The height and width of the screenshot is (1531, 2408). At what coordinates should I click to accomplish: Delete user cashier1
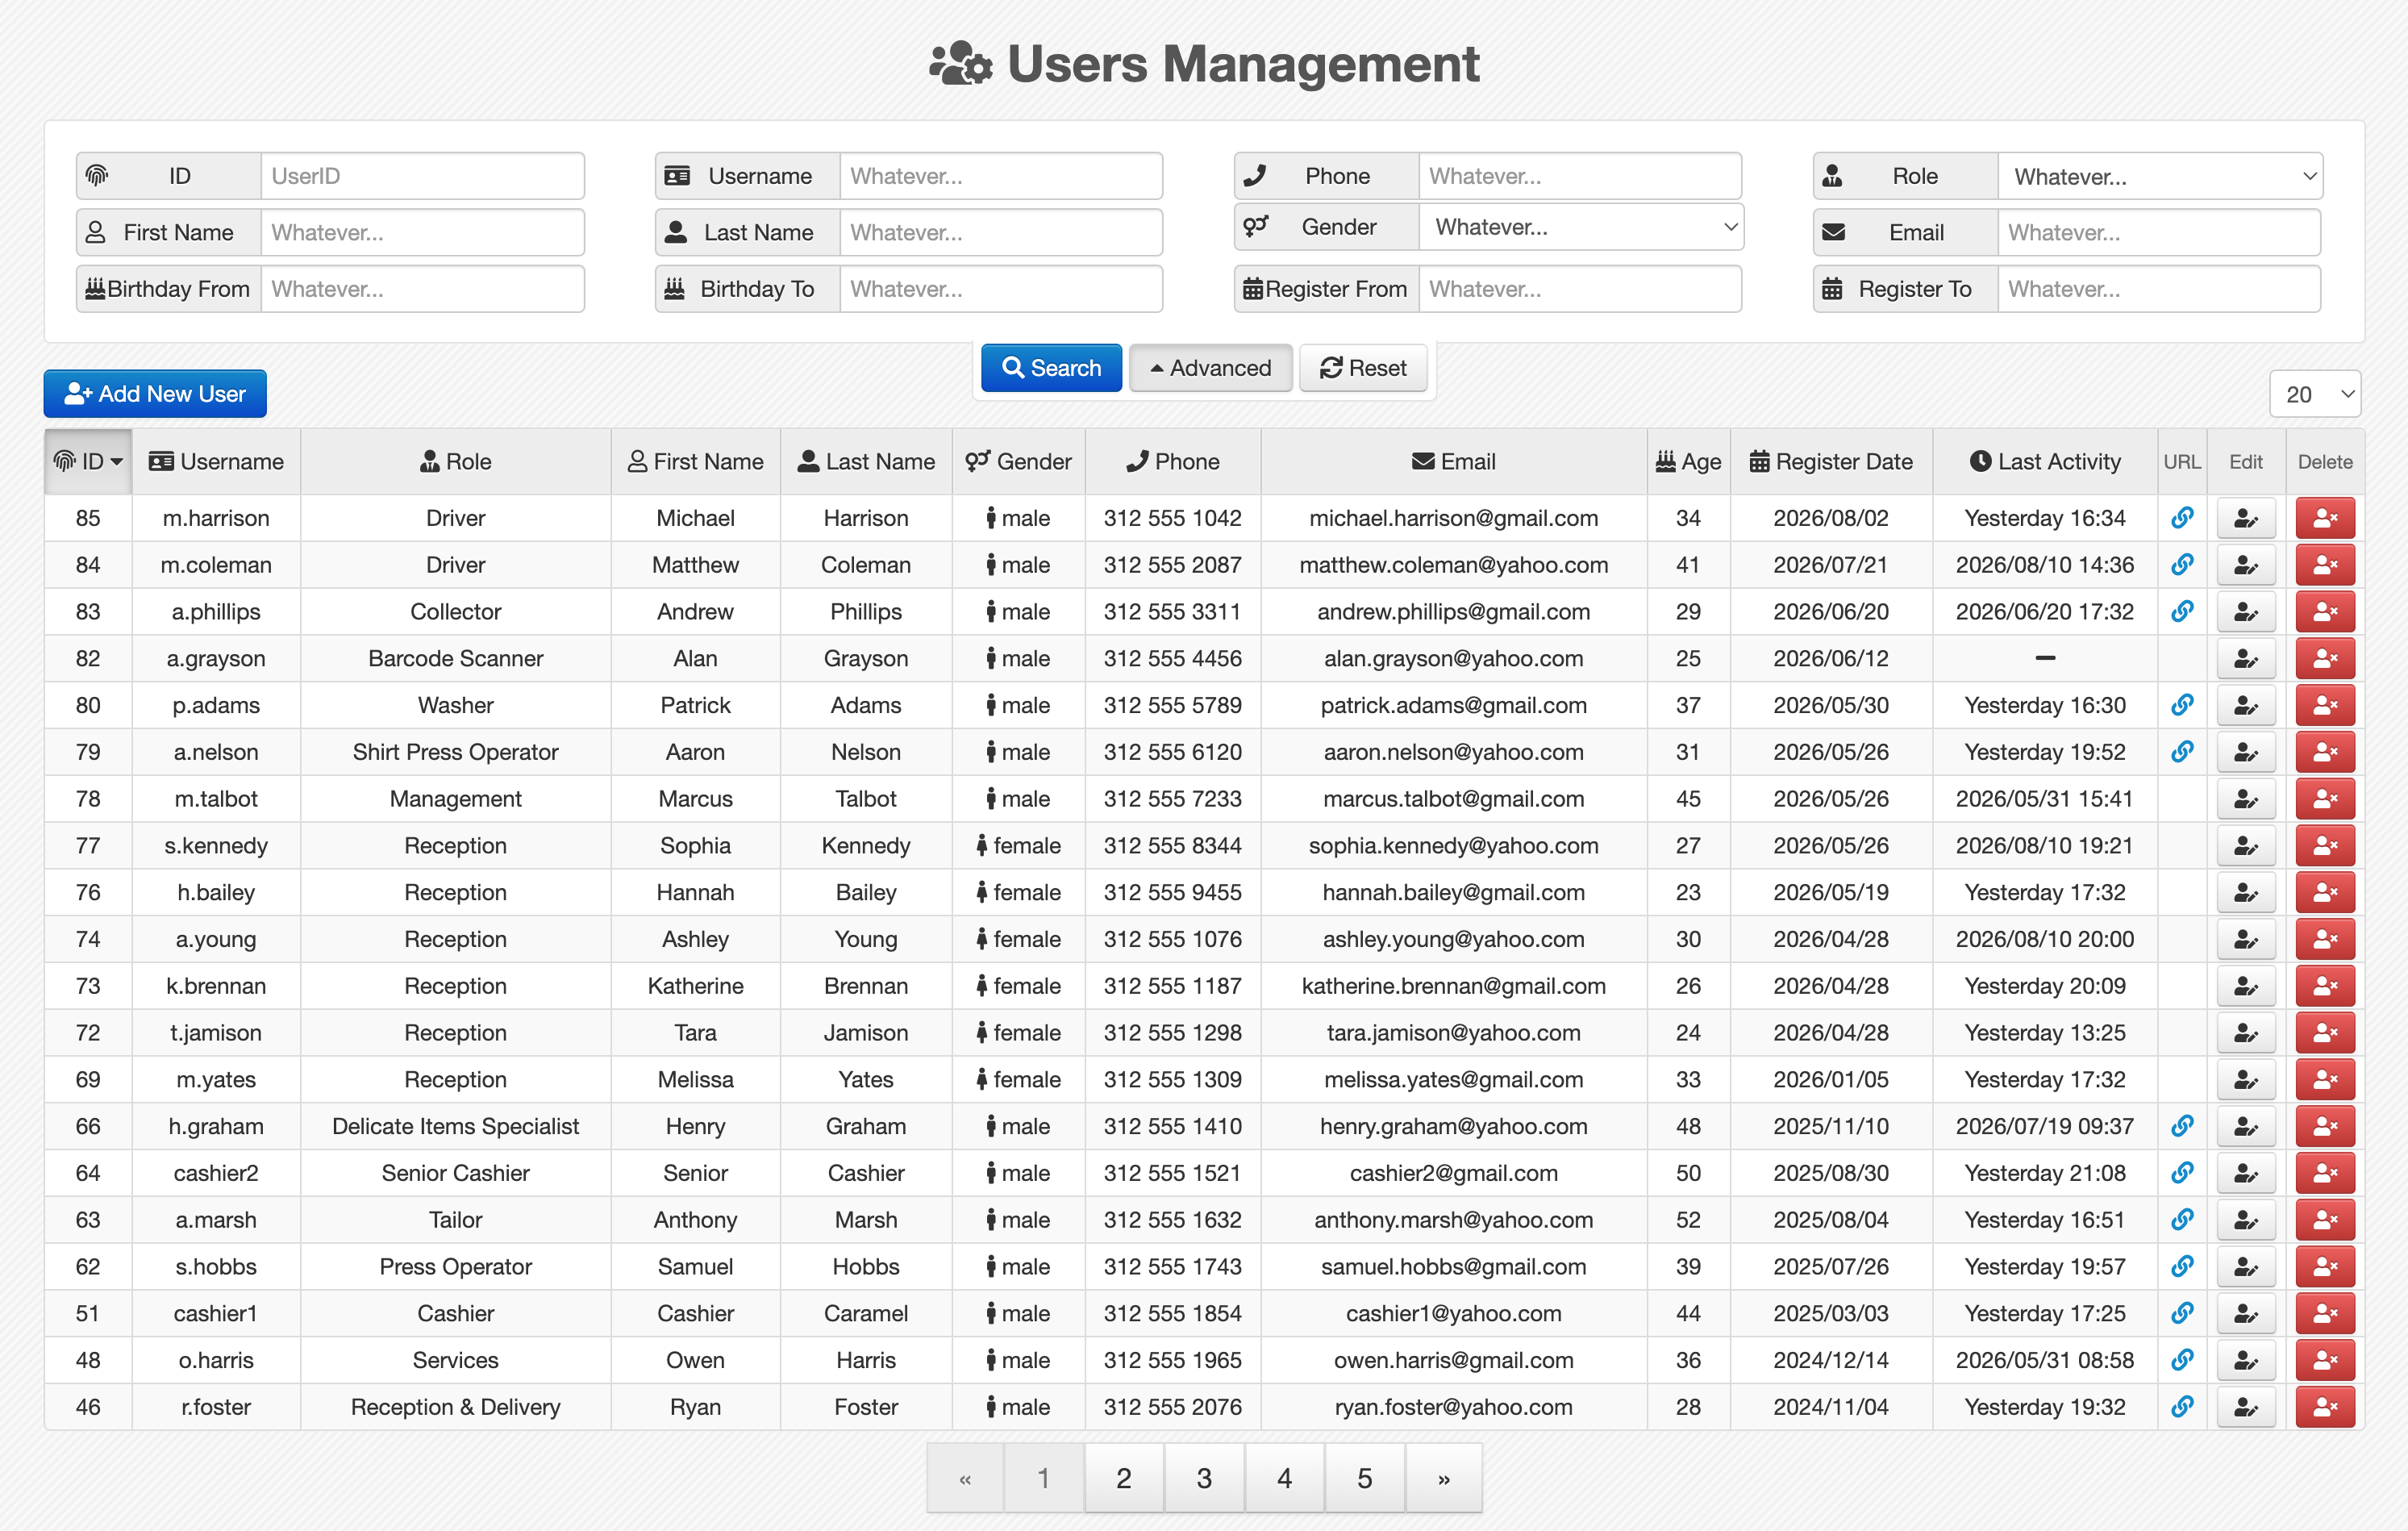coord(2325,1313)
